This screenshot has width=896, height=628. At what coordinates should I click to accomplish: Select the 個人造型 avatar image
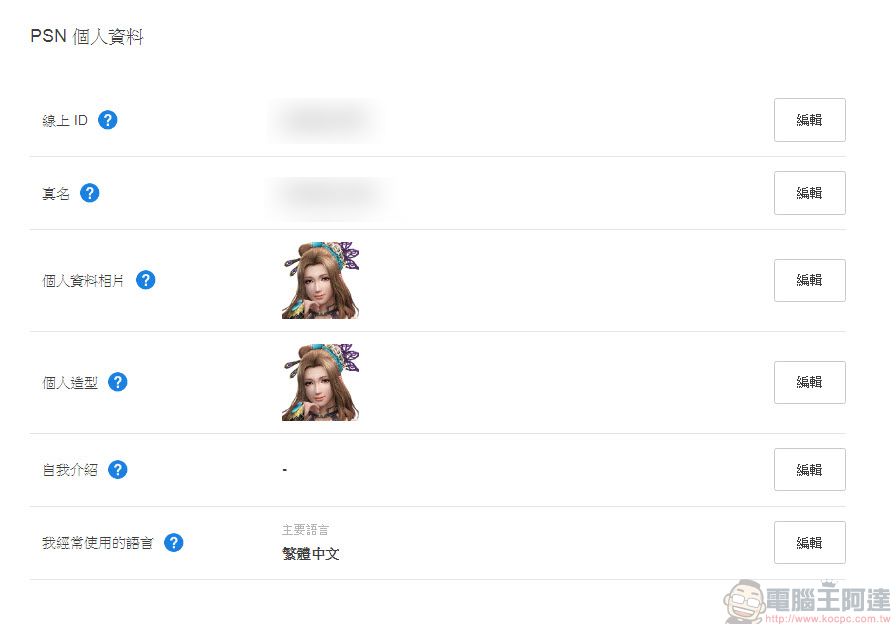tap(320, 382)
